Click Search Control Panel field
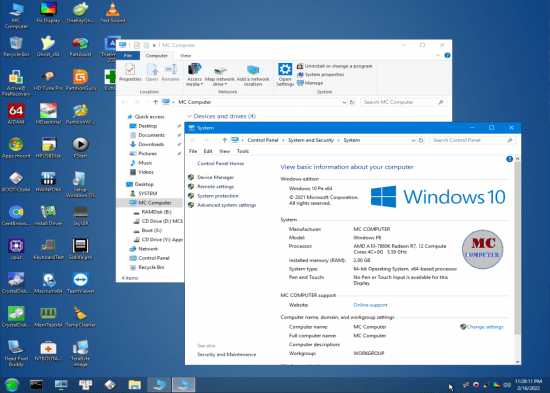 (x=472, y=140)
